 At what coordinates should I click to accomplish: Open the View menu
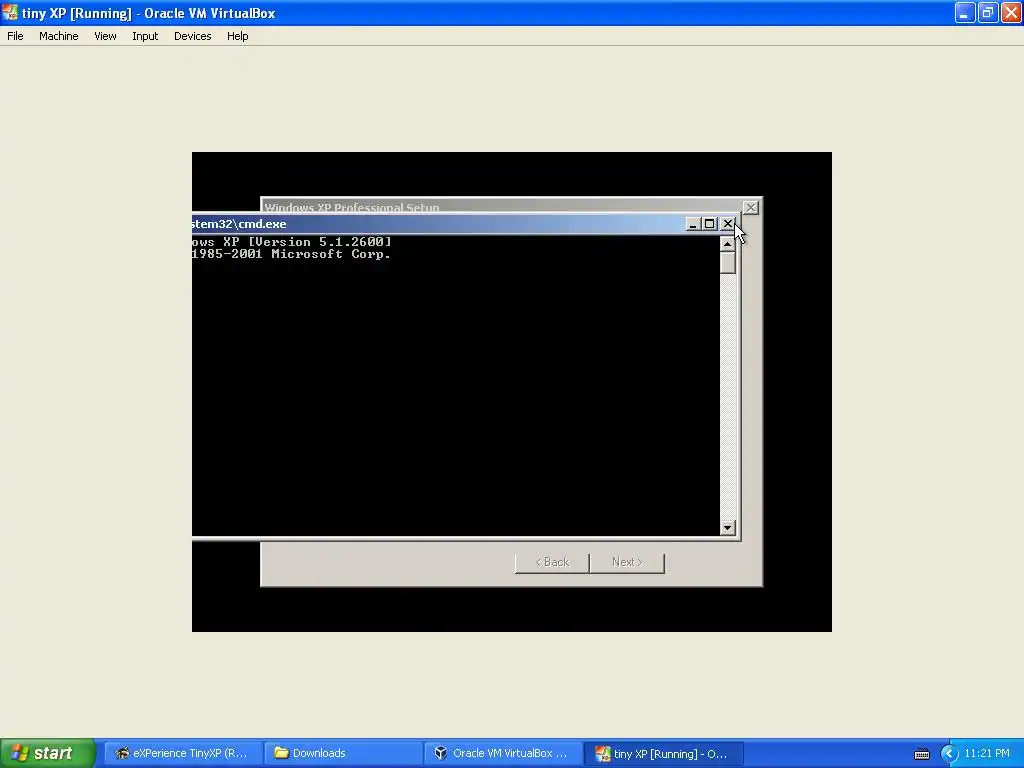tap(105, 36)
